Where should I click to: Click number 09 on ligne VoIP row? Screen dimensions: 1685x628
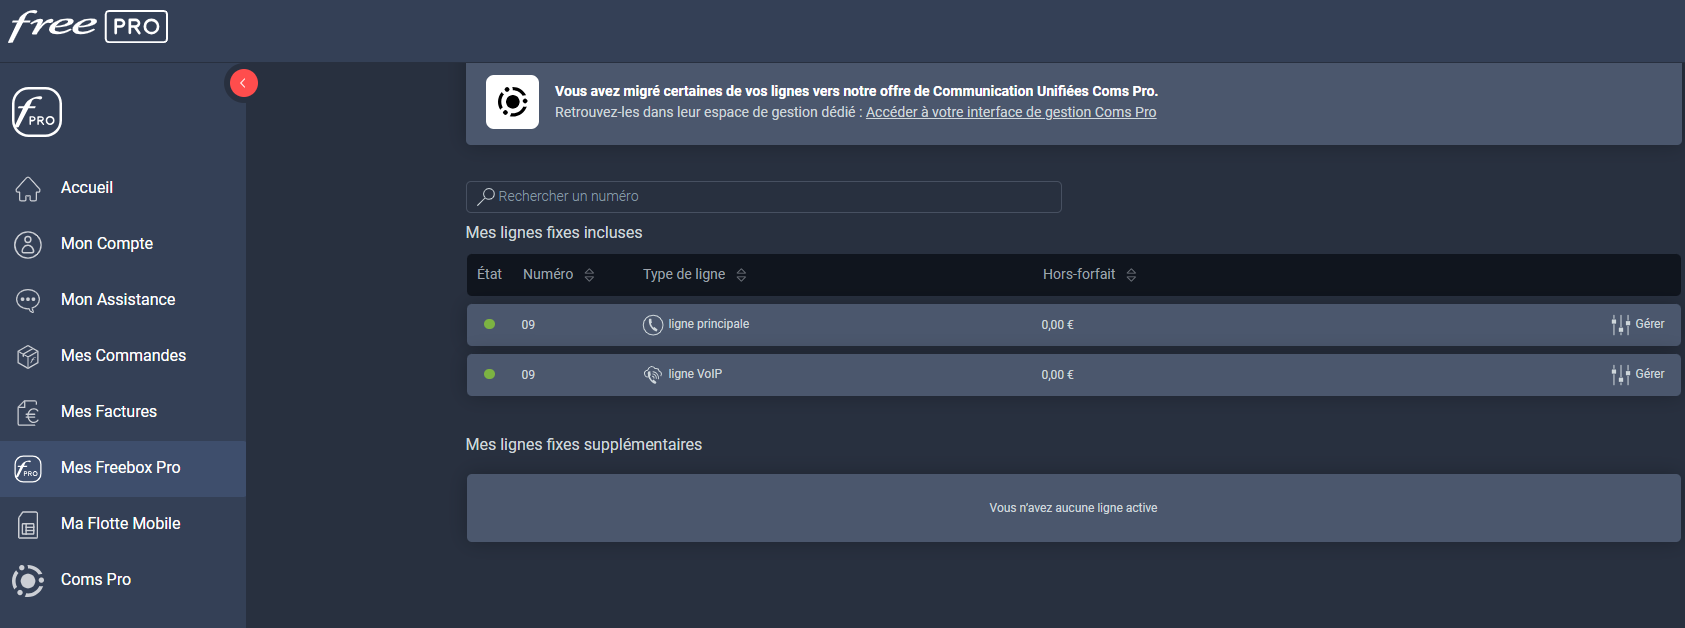coord(528,375)
